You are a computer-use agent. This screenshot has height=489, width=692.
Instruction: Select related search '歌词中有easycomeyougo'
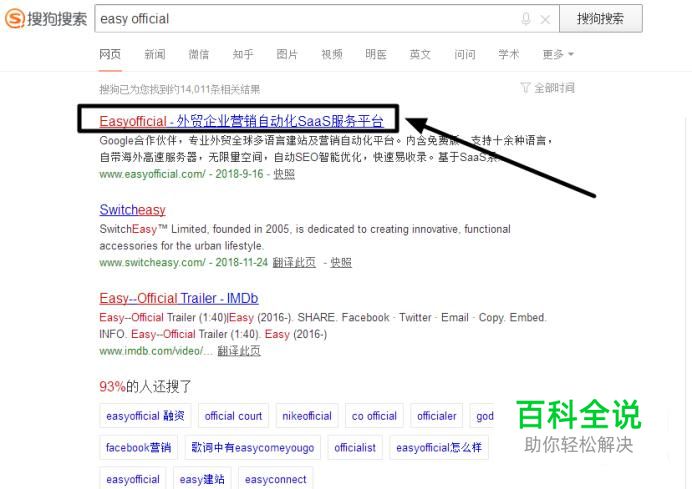(253, 448)
